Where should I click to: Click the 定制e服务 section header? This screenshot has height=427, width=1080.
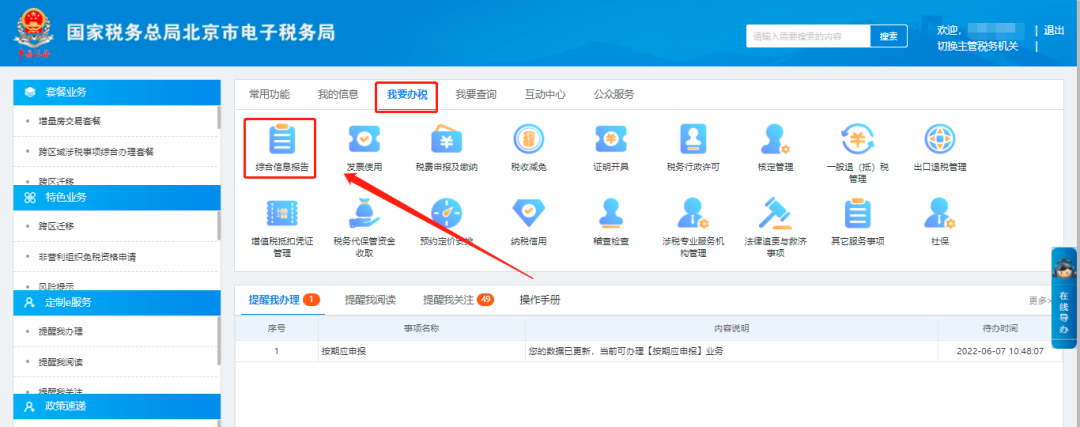(x=117, y=302)
